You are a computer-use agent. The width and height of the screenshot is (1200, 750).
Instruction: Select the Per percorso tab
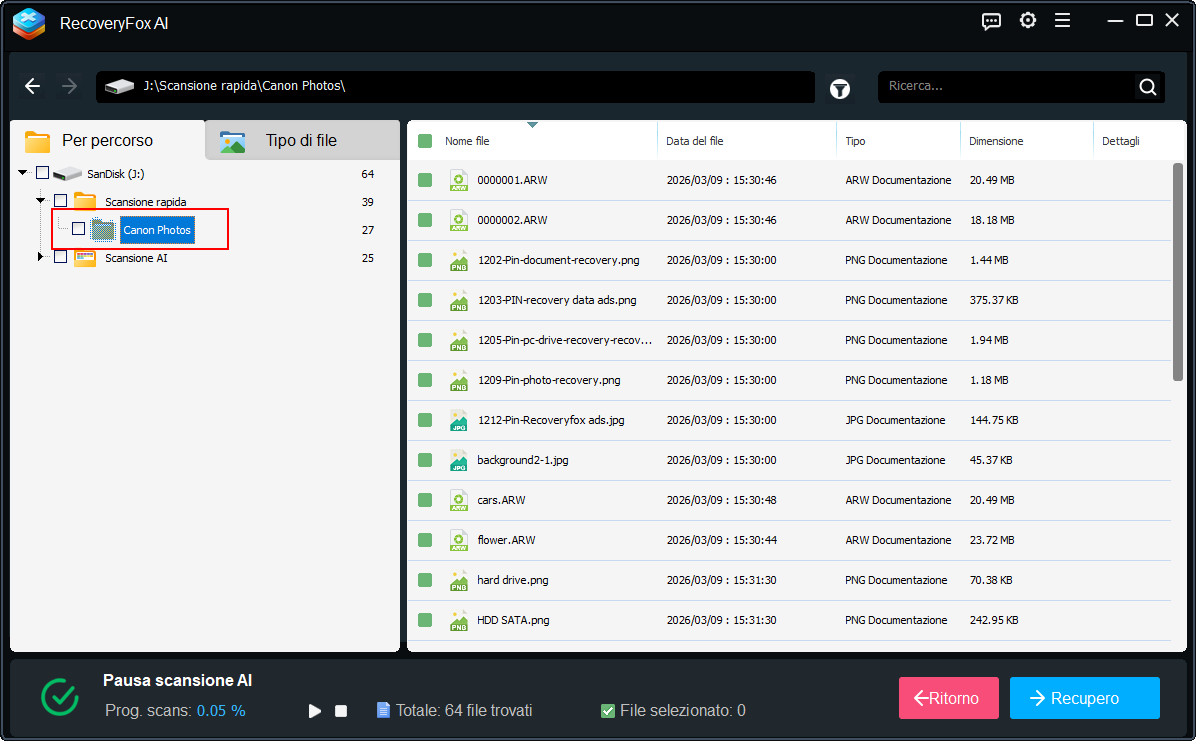pyautogui.click(x=107, y=141)
